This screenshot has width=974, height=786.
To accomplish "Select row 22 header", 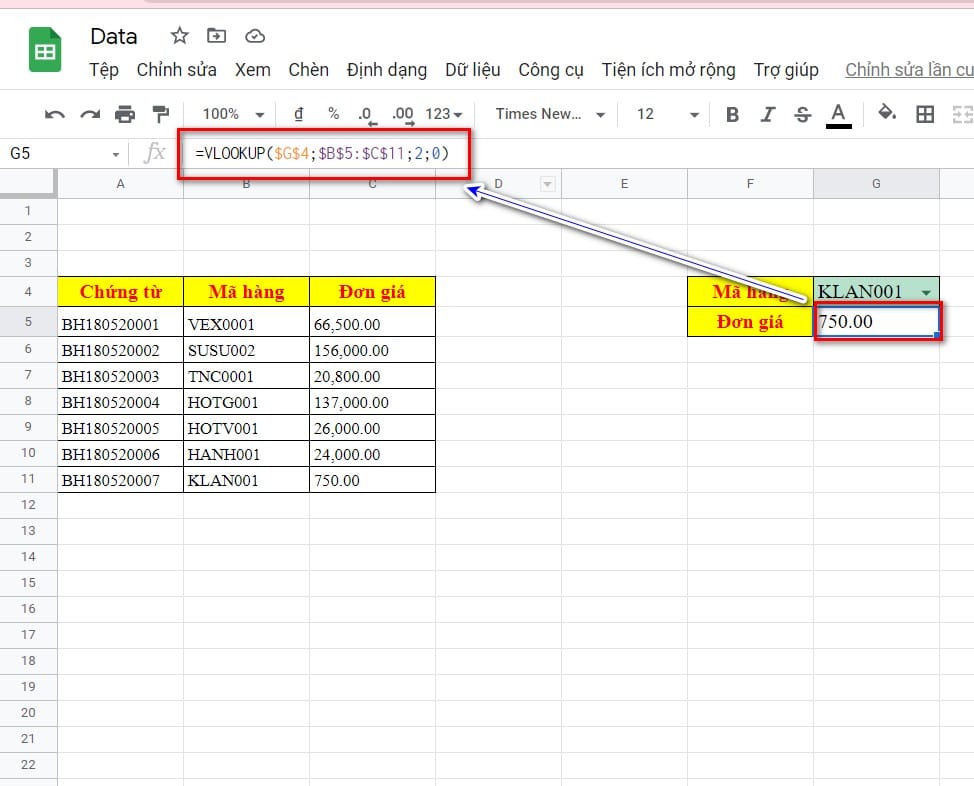I will tap(28, 765).
